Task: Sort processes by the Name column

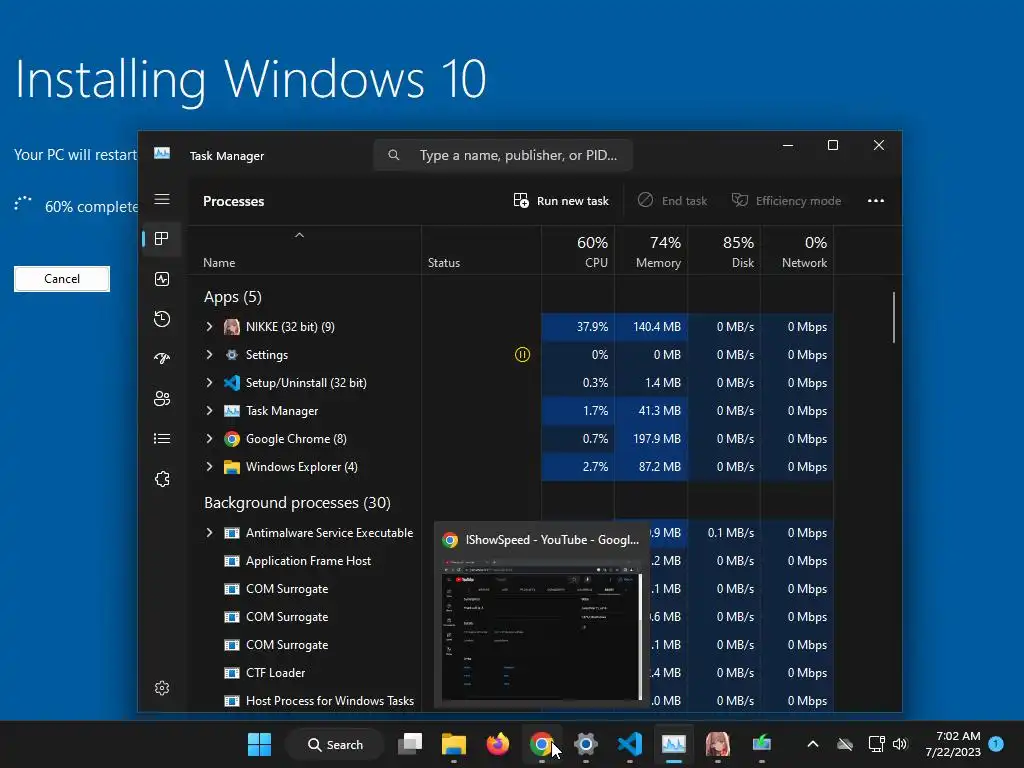Action: (304, 251)
